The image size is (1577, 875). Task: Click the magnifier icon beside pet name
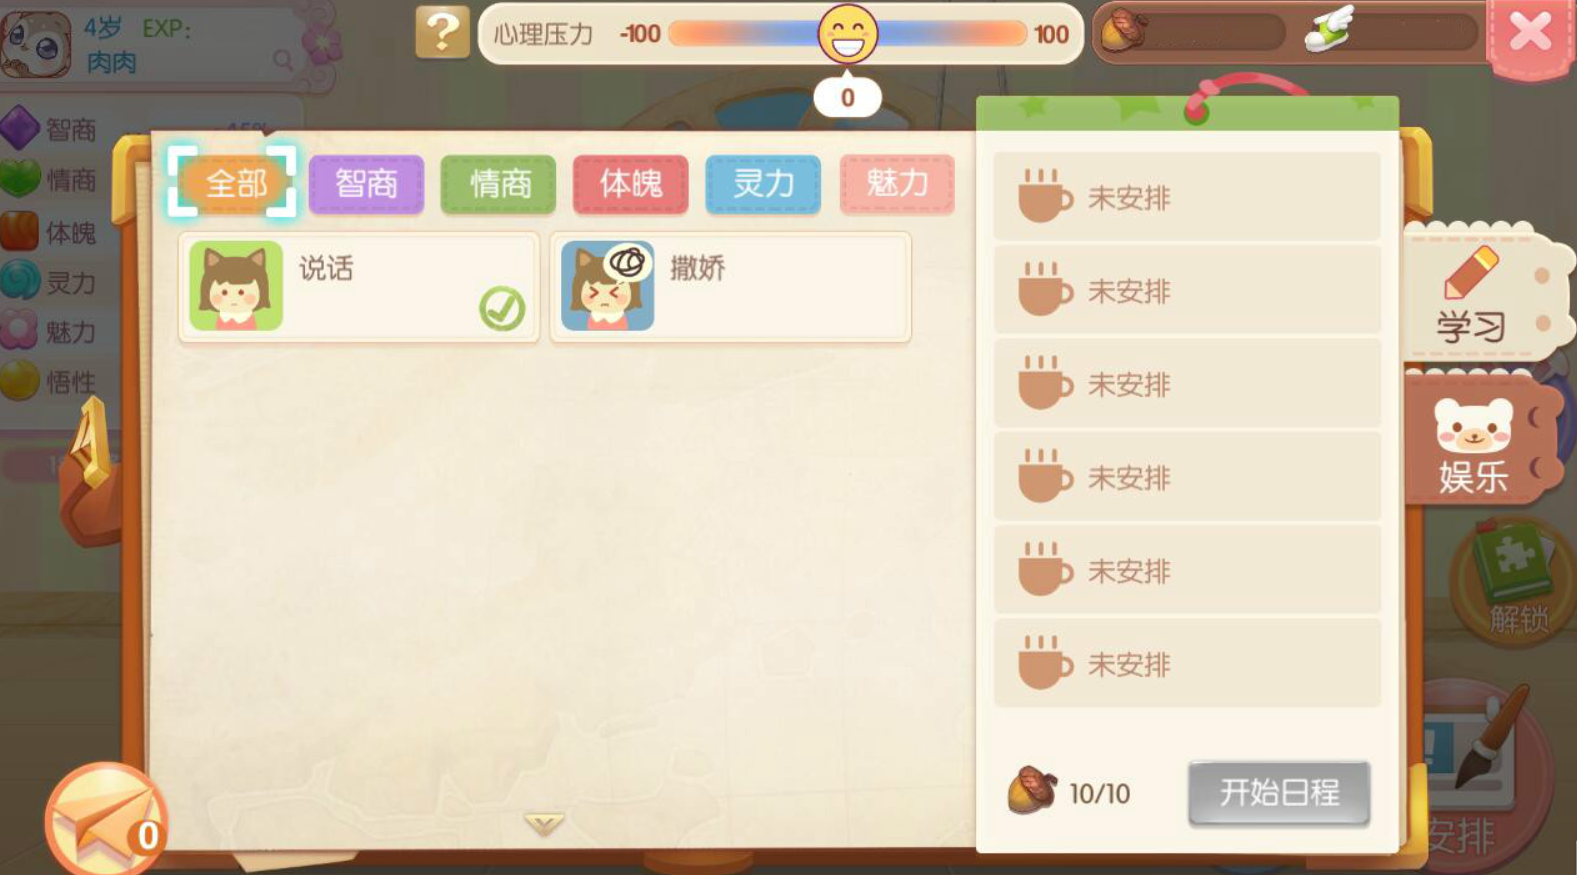coord(284,61)
